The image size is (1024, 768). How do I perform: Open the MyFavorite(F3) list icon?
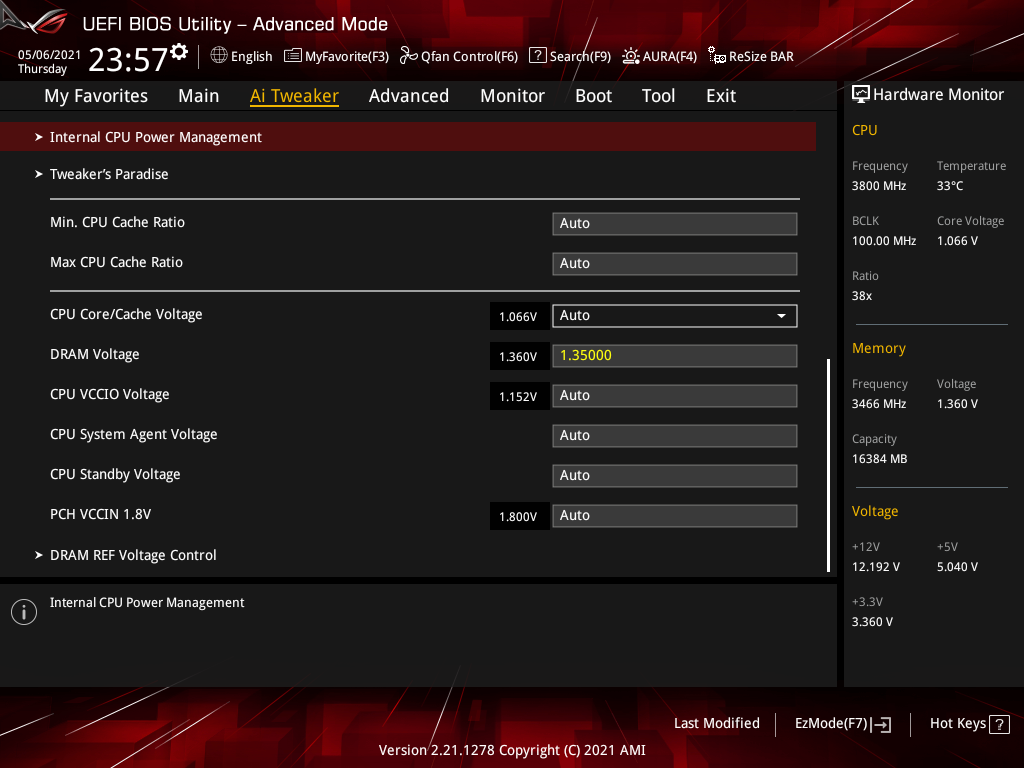tap(293, 56)
